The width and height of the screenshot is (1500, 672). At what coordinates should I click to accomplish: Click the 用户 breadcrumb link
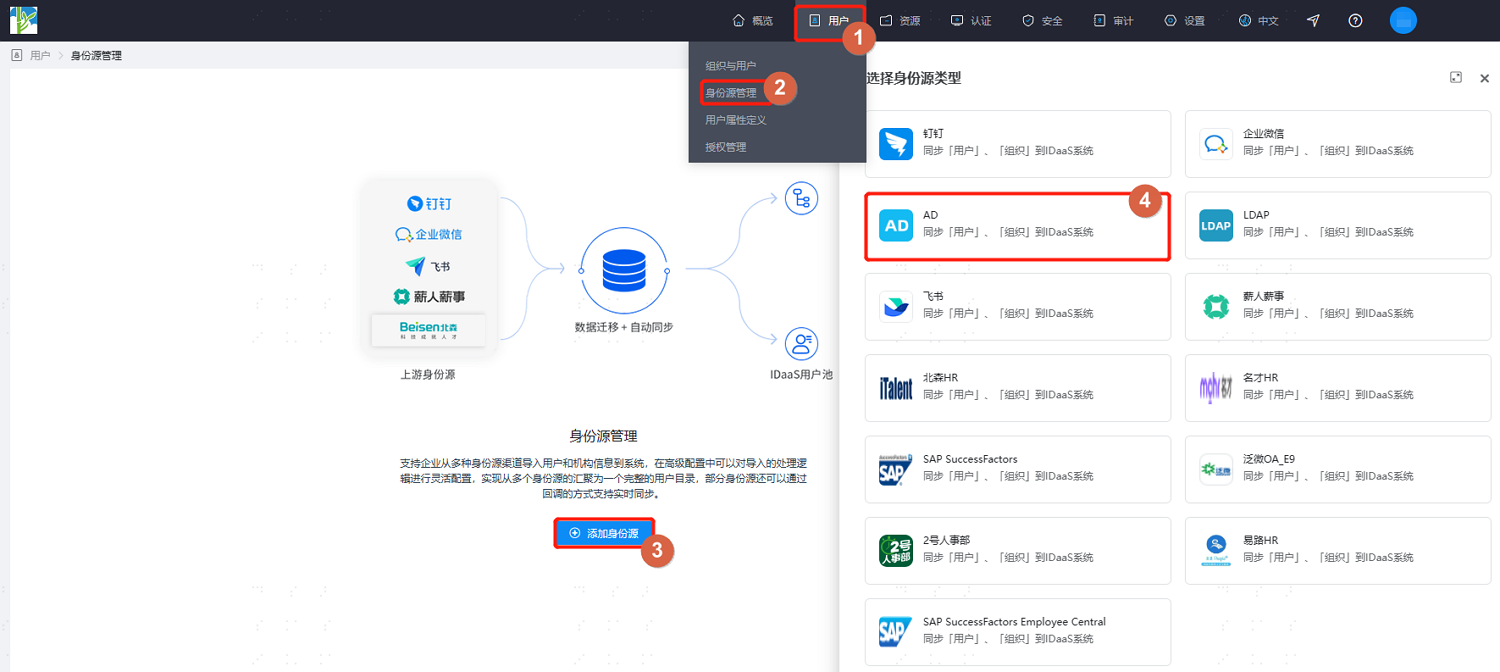point(40,56)
